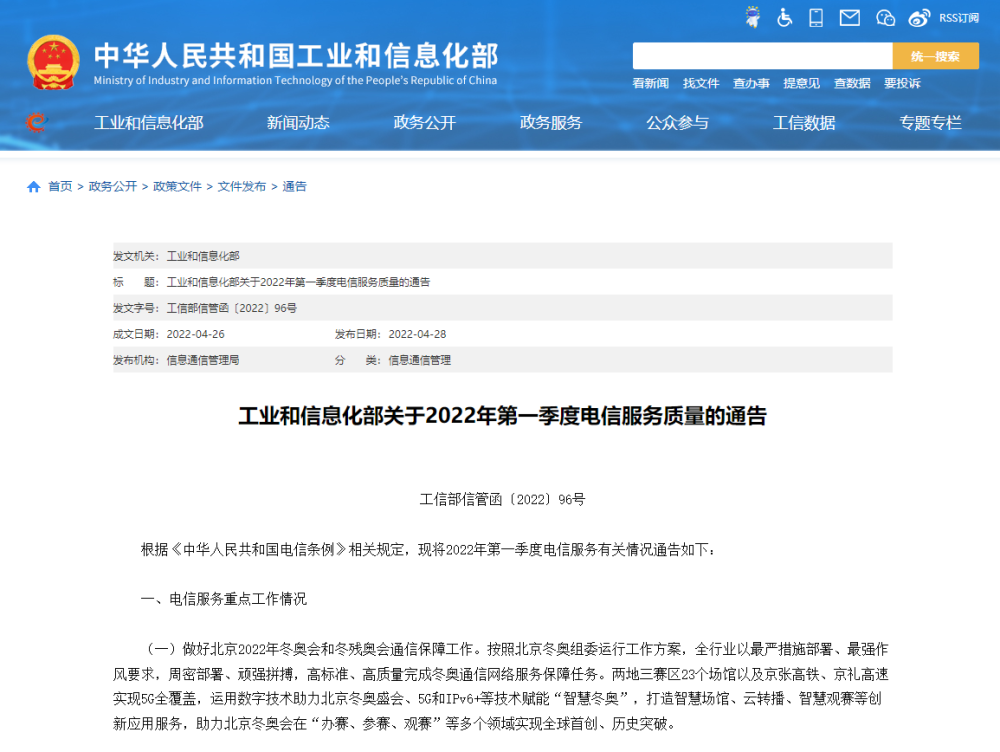The height and width of the screenshot is (752, 1000).
Task: Click the WeChat icon in header
Action: pyautogui.click(x=885, y=17)
